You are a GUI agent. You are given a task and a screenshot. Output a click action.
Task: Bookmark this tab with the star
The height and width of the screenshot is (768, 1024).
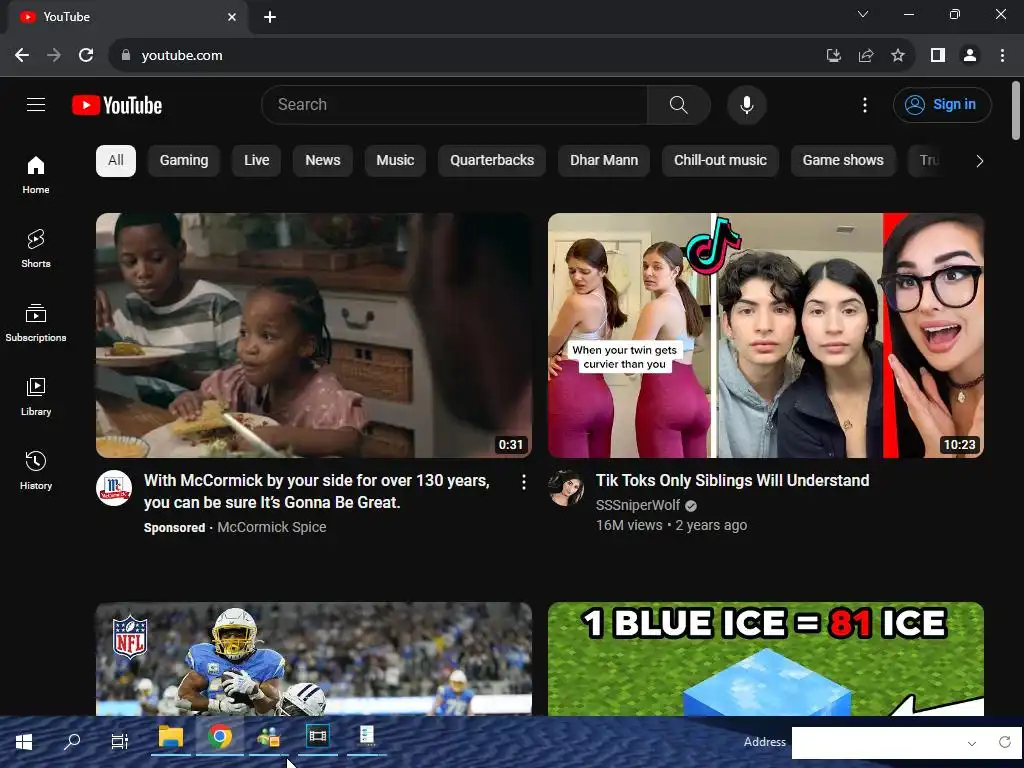click(x=898, y=56)
